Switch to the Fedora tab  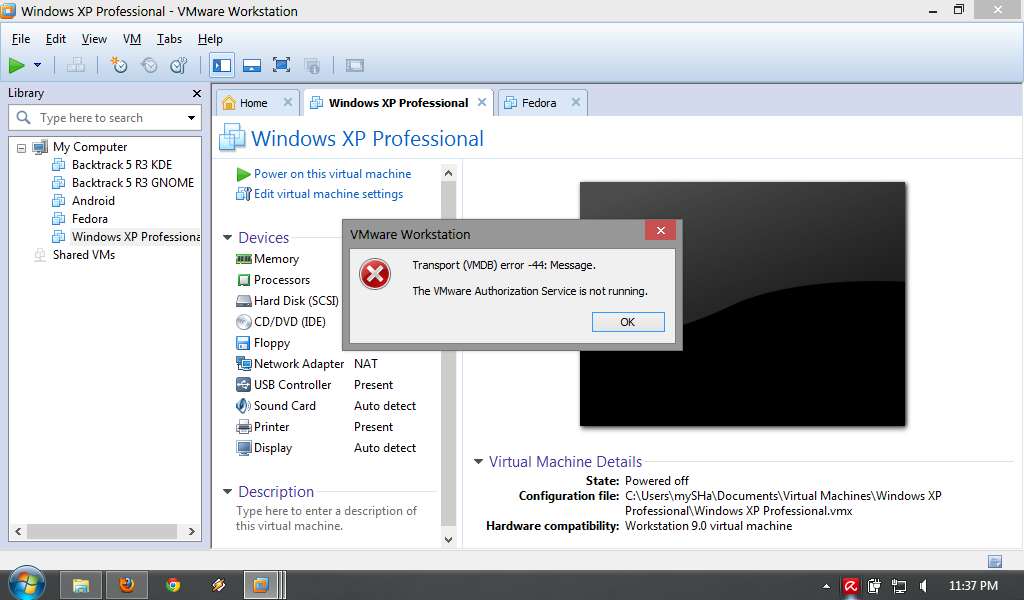pyautogui.click(x=539, y=103)
